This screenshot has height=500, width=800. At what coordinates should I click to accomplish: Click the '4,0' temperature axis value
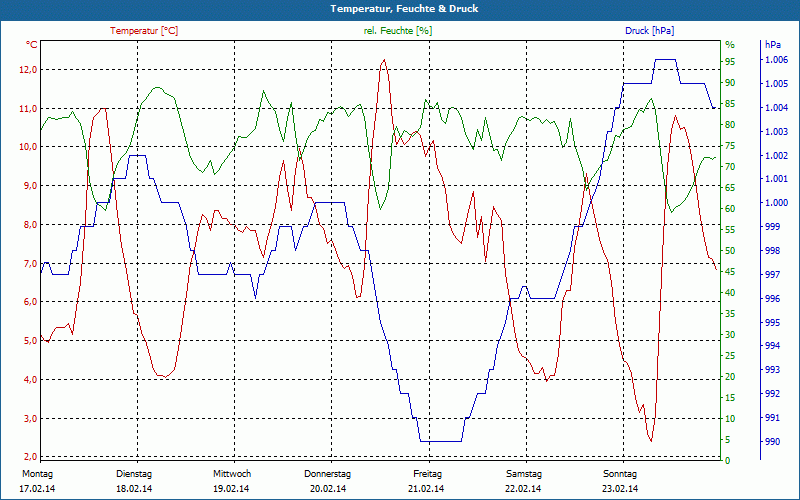point(30,380)
